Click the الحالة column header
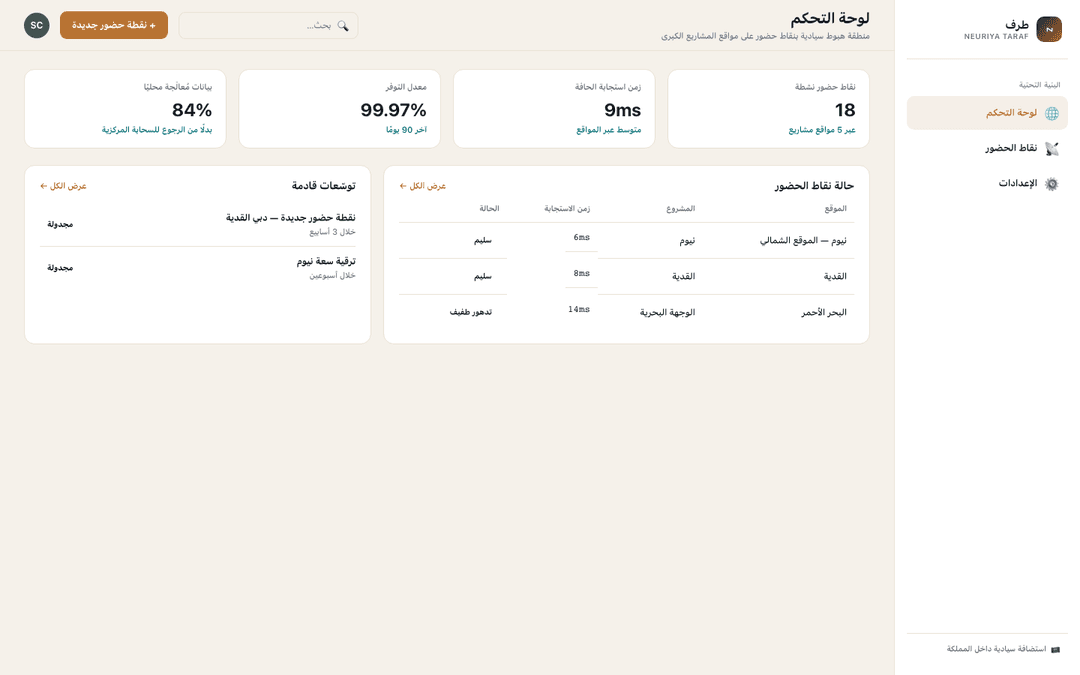Screen dimensions: 1080x675 pyautogui.click(x=489, y=209)
